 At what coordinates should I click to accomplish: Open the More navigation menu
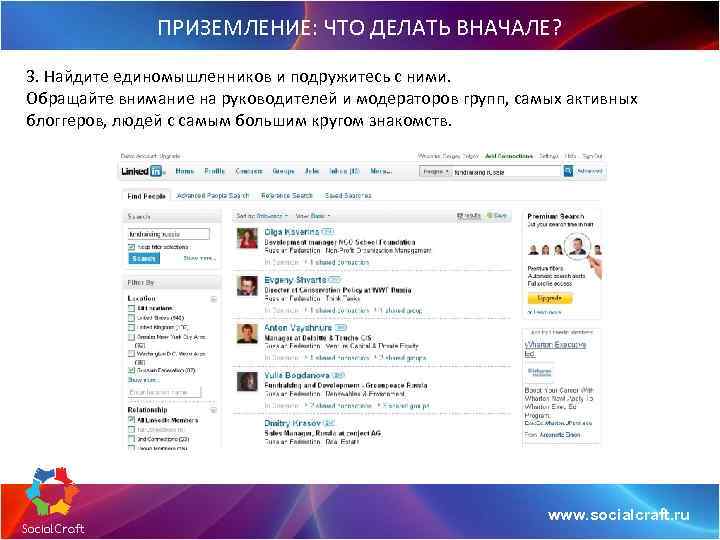pos(381,171)
